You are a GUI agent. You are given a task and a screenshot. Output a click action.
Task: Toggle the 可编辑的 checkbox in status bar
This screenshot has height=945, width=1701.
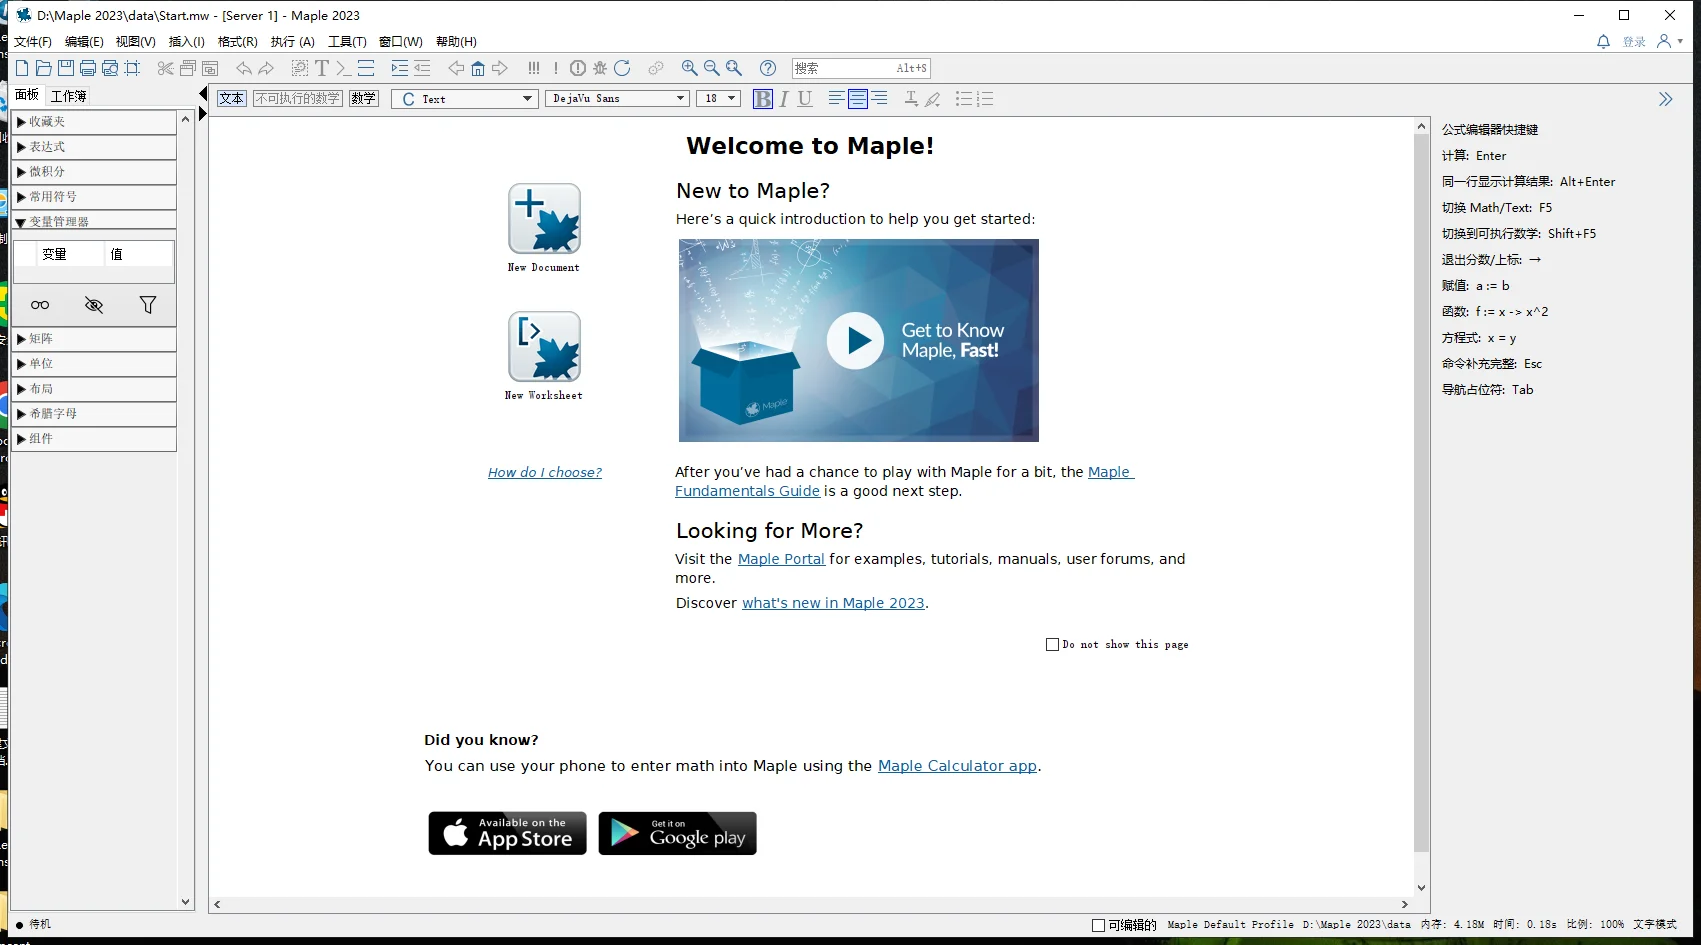[x=1098, y=925]
